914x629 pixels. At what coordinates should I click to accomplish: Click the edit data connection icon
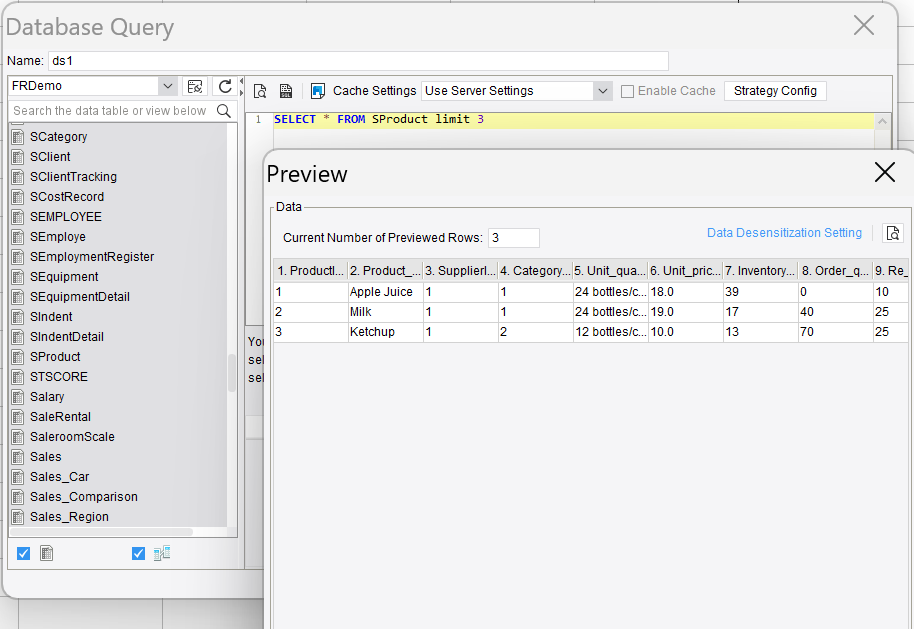(x=196, y=87)
